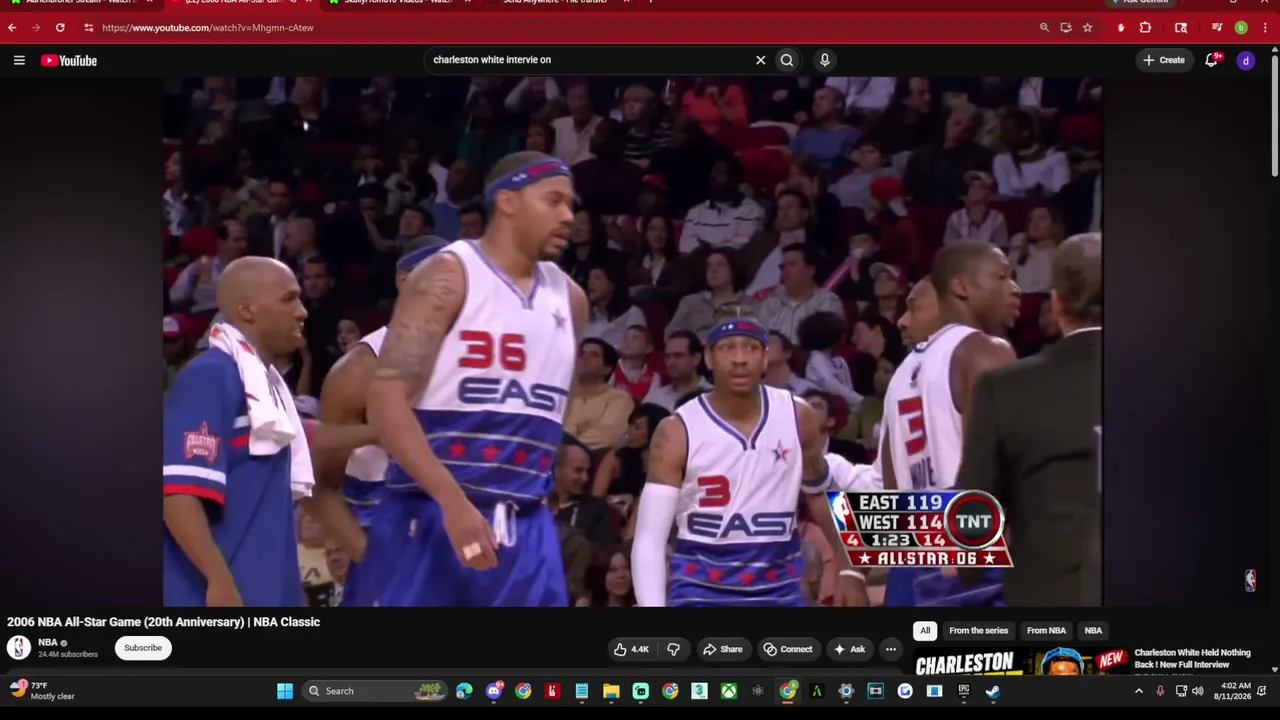The width and height of the screenshot is (1280, 720).
Task: Open the YouTube guide hamburger menu
Action: [x=19, y=60]
